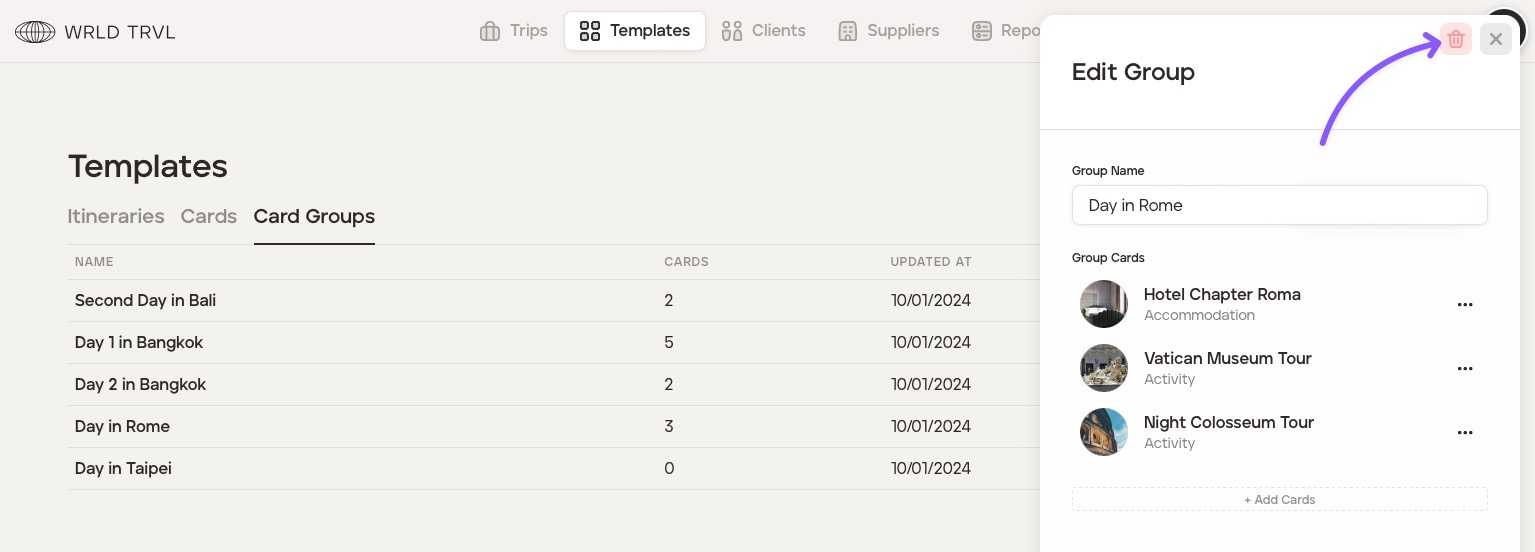Viewport: 1535px width, 552px height.
Task: Open the Day in Taipei row
Action: (123, 468)
